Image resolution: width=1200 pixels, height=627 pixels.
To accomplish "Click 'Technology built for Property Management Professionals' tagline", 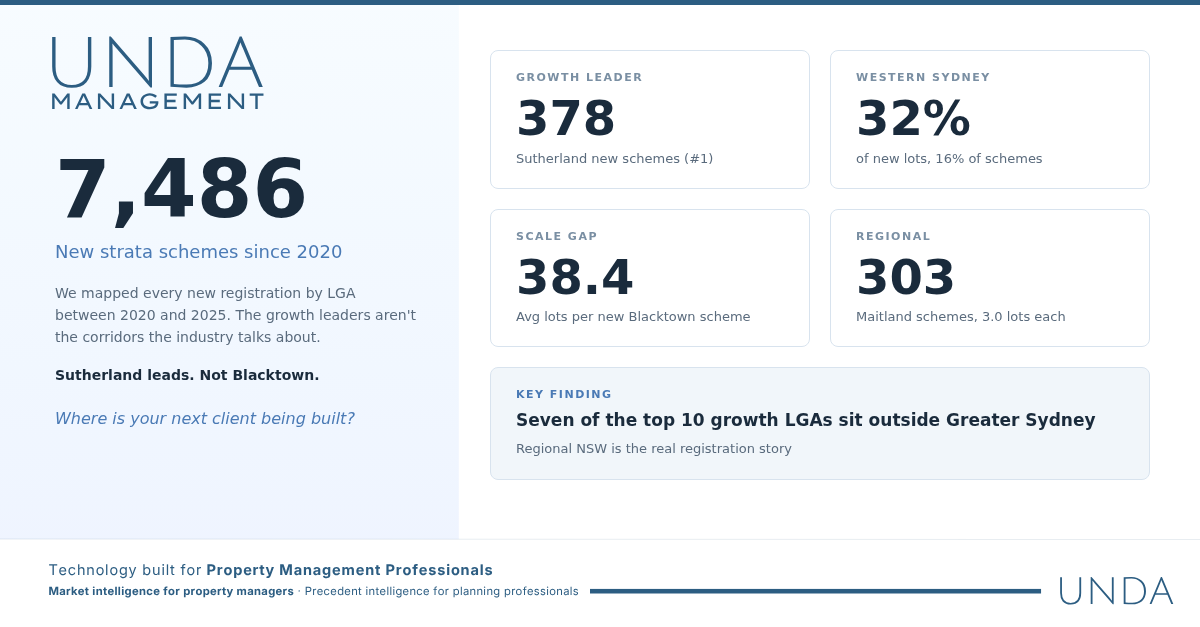I will (x=271, y=570).
